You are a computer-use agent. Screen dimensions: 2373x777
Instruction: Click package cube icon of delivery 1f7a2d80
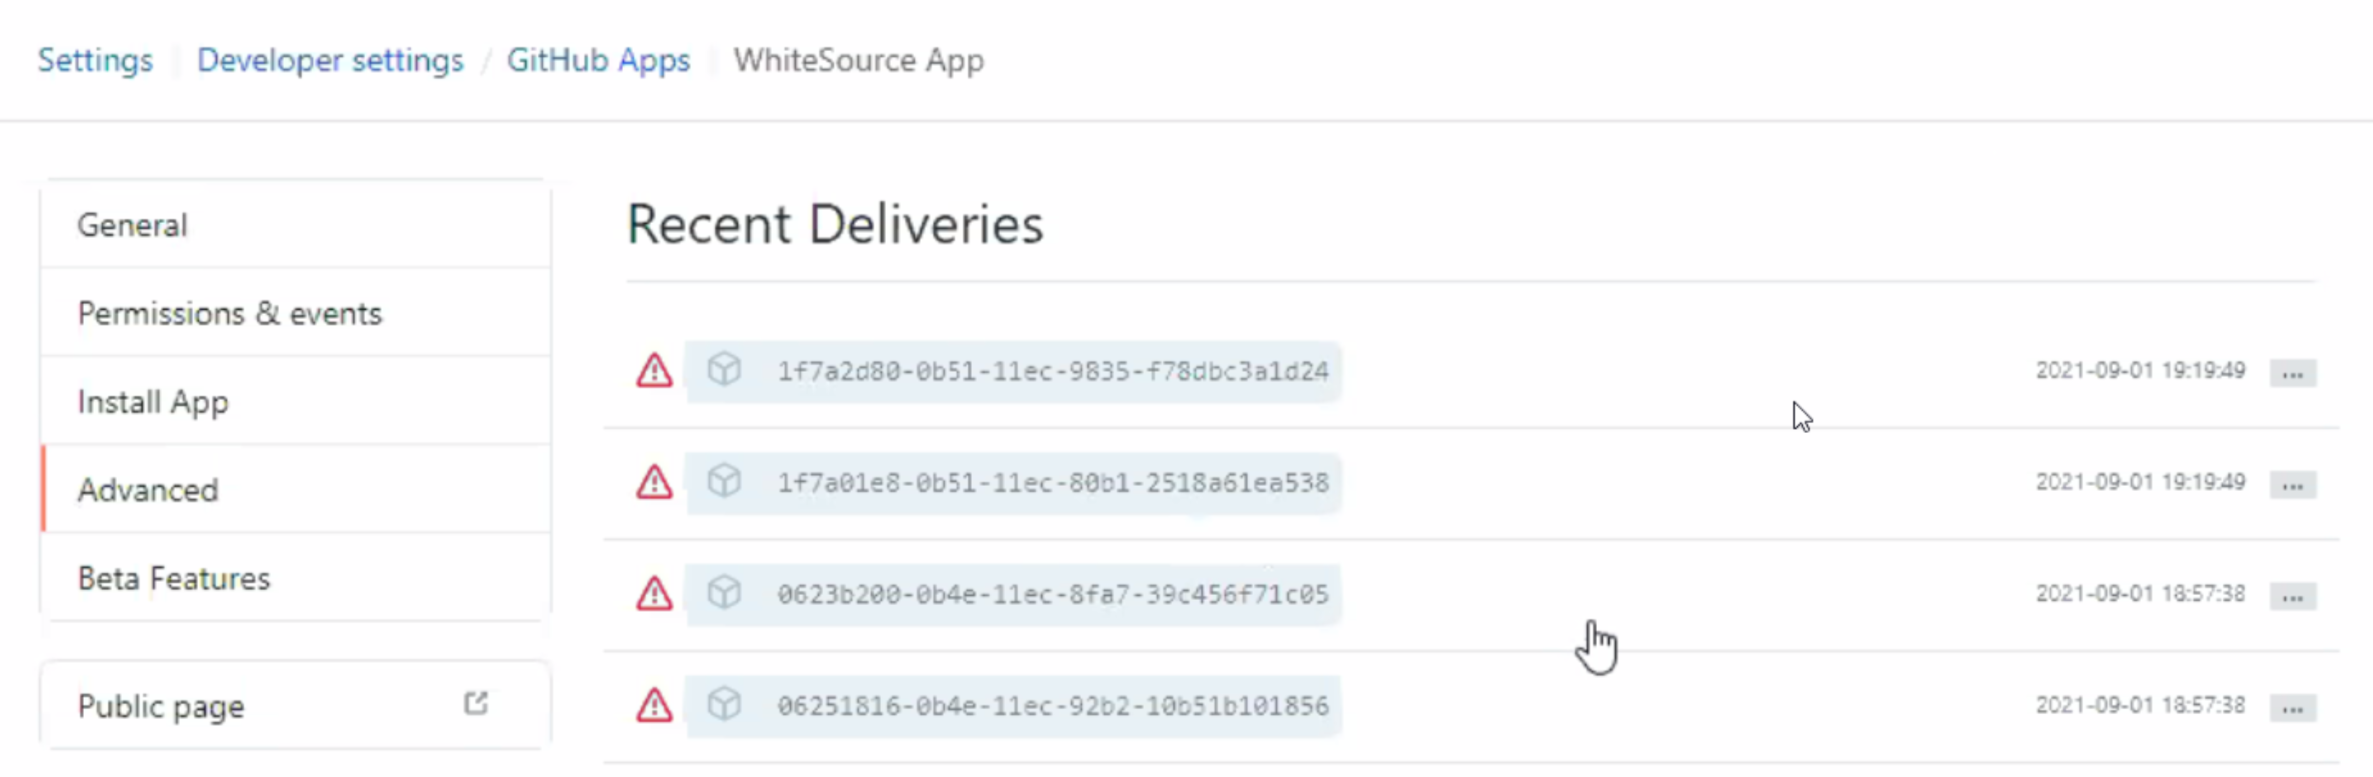(724, 370)
